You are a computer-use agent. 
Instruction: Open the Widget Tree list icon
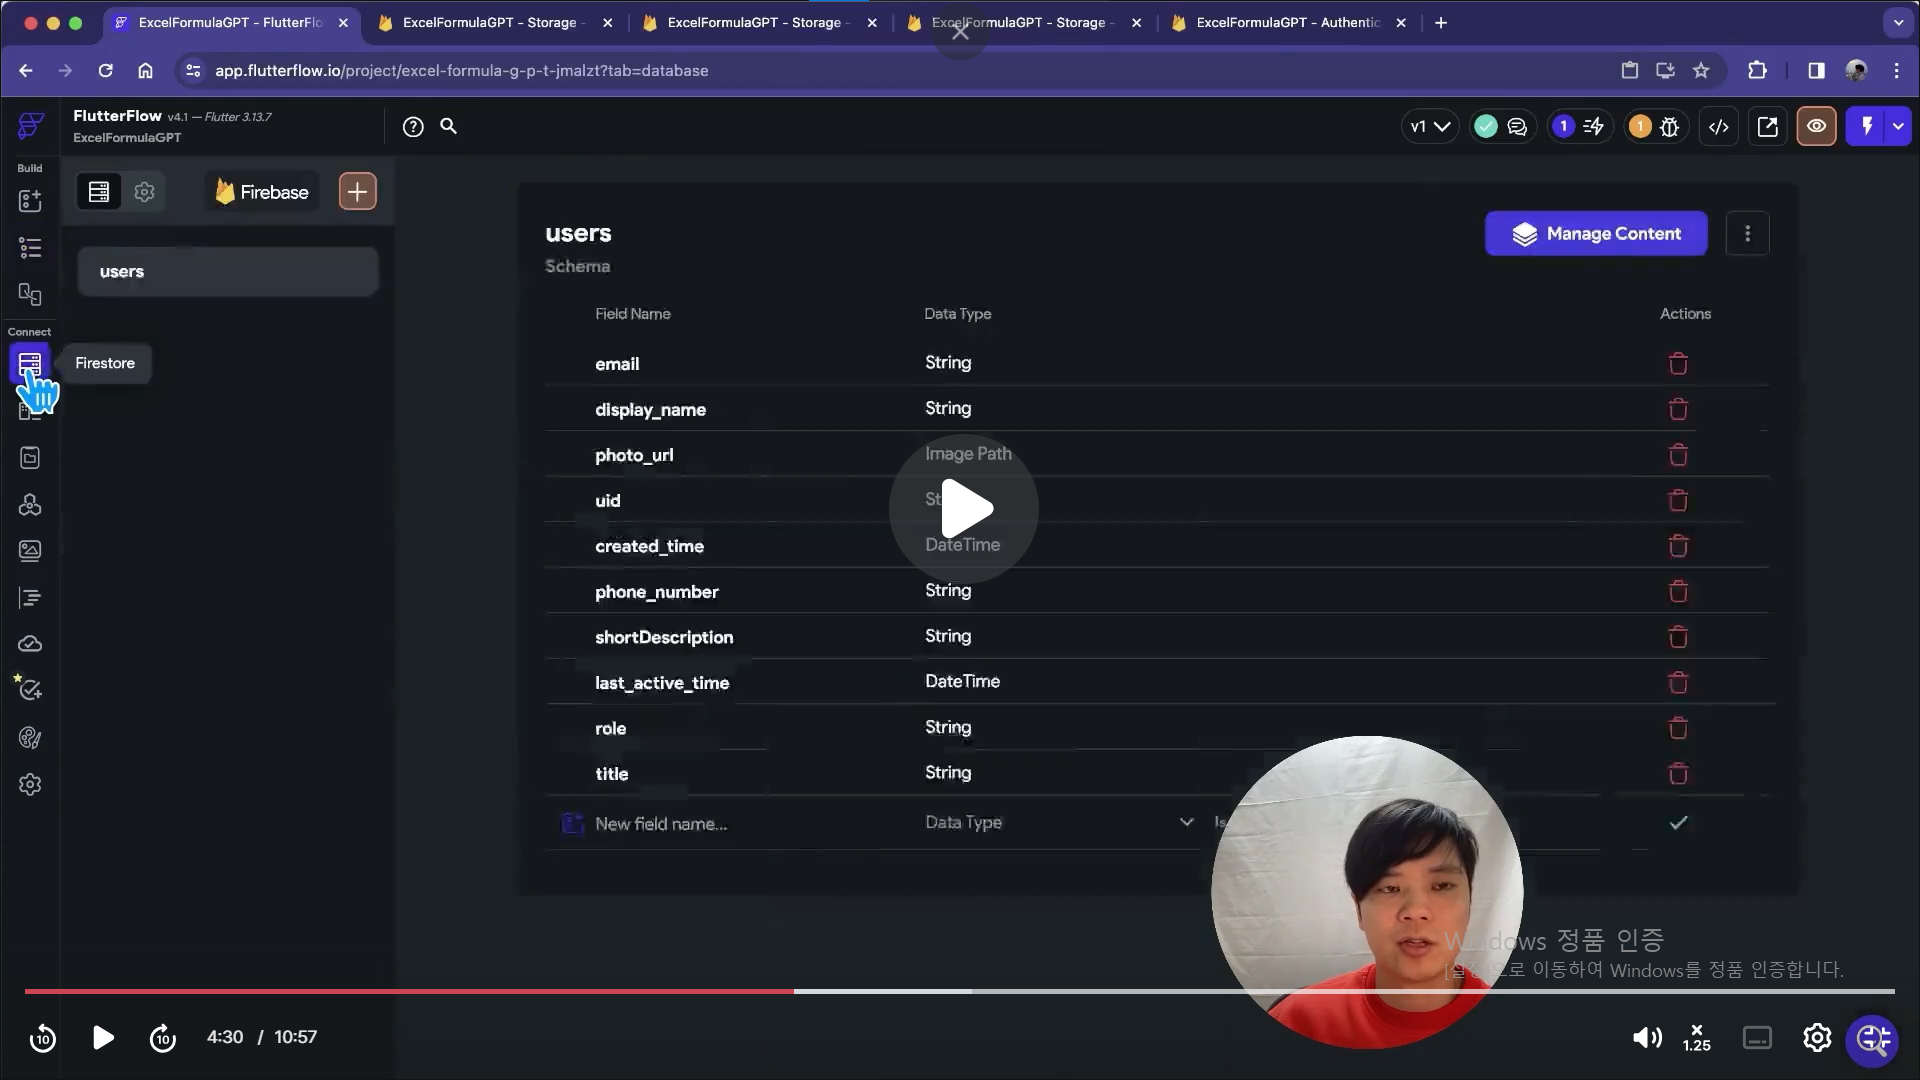click(30, 248)
